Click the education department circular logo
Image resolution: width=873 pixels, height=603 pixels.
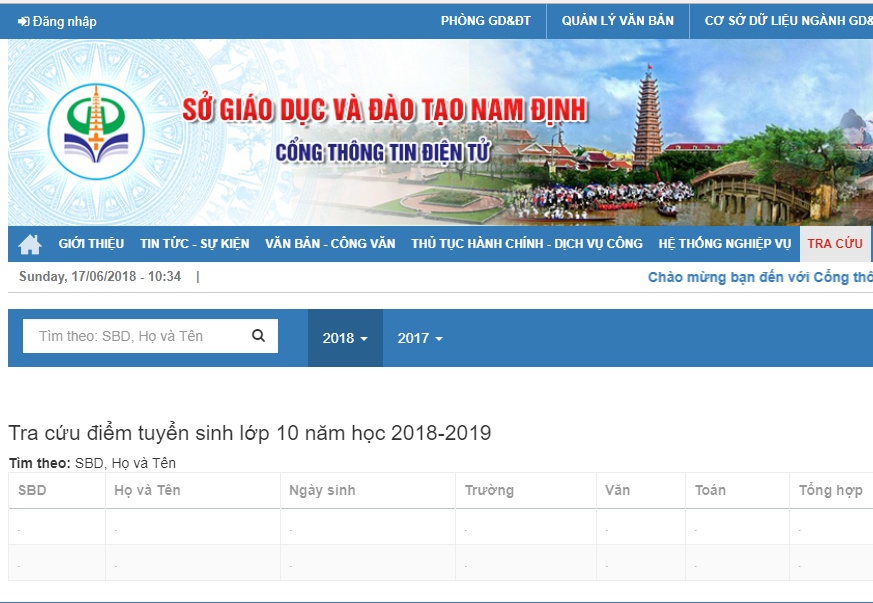point(96,132)
